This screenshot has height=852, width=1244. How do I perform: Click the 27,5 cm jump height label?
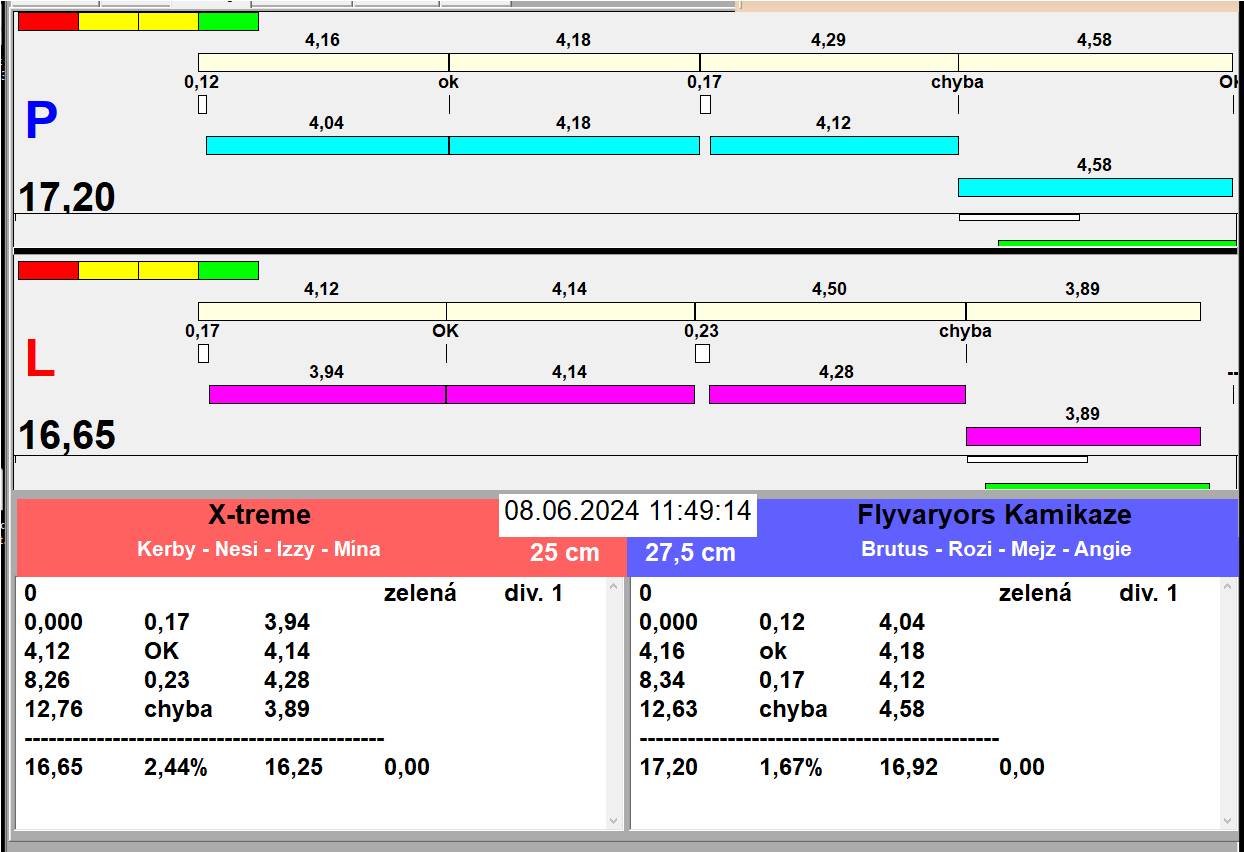click(690, 552)
